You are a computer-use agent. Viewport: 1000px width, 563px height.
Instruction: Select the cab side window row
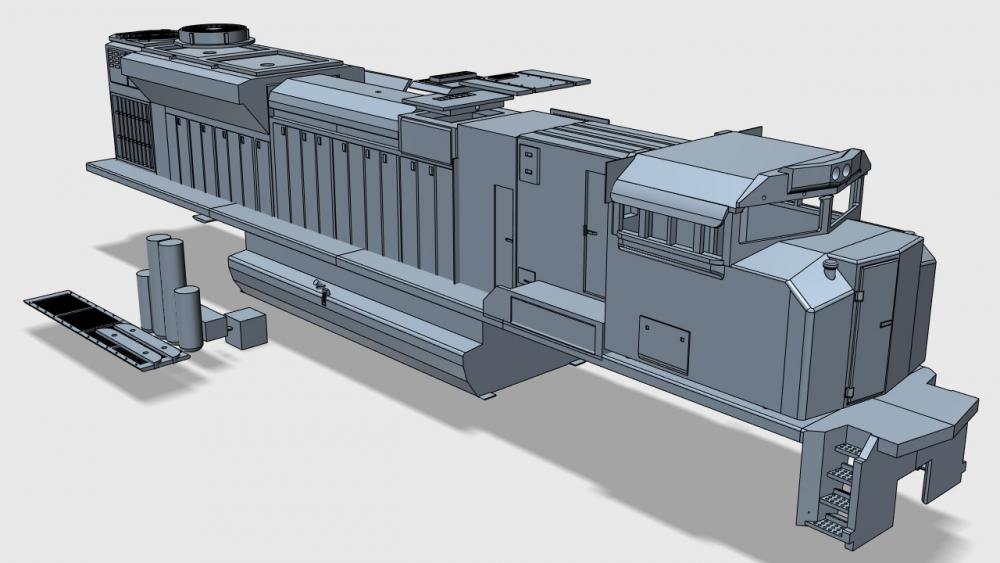(x=665, y=232)
